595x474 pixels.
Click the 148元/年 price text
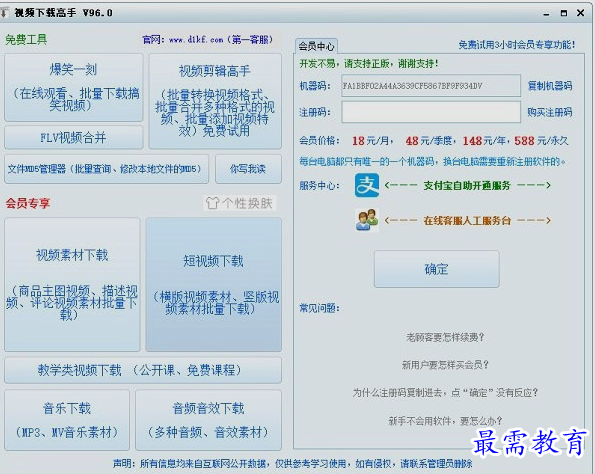pos(484,141)
